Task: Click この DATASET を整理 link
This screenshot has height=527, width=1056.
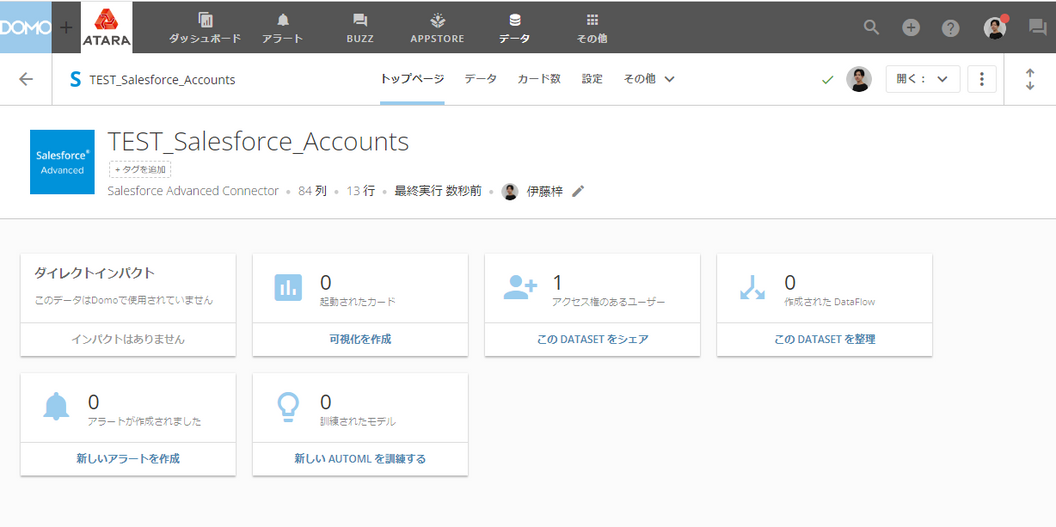Action: click(x=824, y=339)
